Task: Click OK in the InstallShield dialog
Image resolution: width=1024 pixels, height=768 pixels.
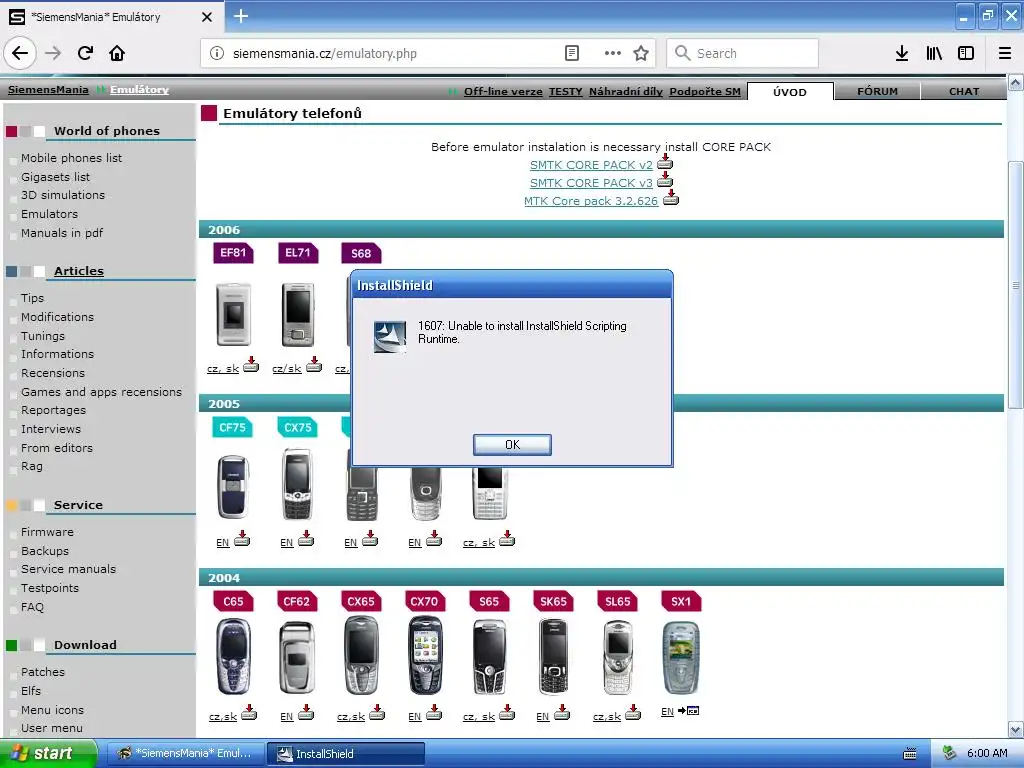Action: pos(512,445)
